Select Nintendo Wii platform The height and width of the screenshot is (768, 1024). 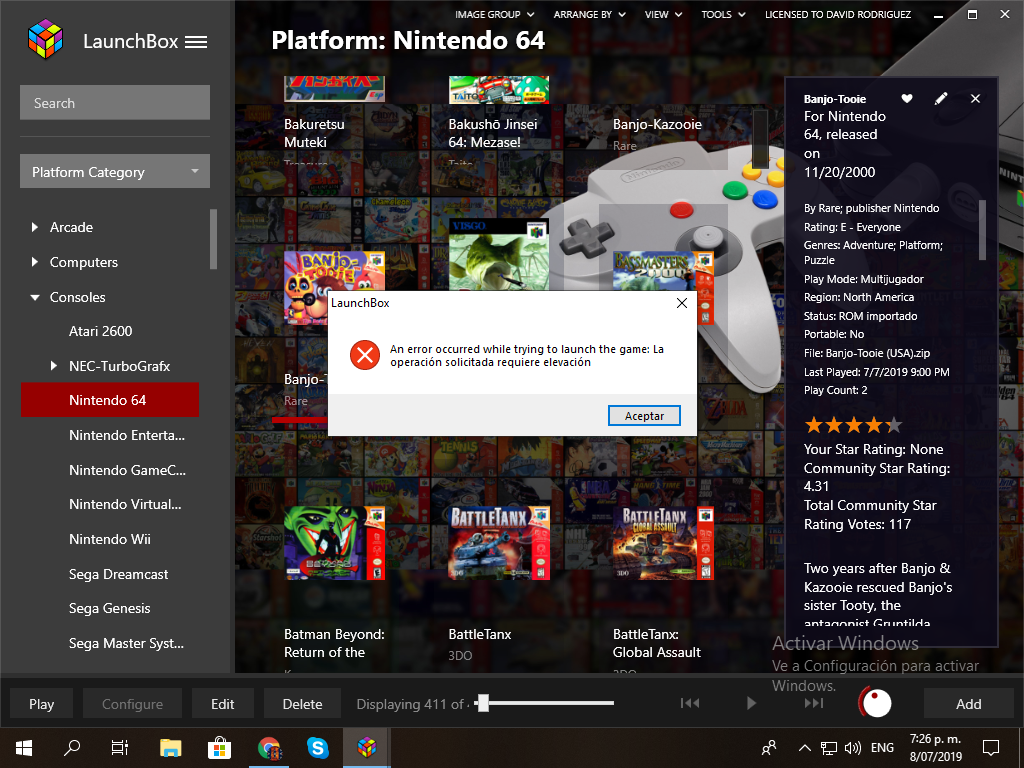(x=110, y=539)
